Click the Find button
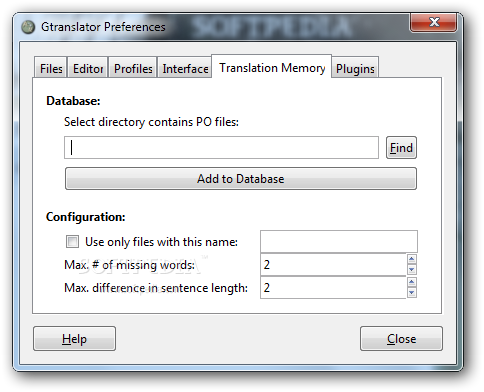This screenshot has height=392, width=484. pos(401,148)
